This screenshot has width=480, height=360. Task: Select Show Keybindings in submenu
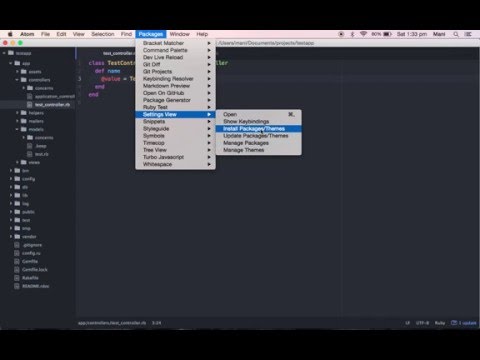(259, 121)
